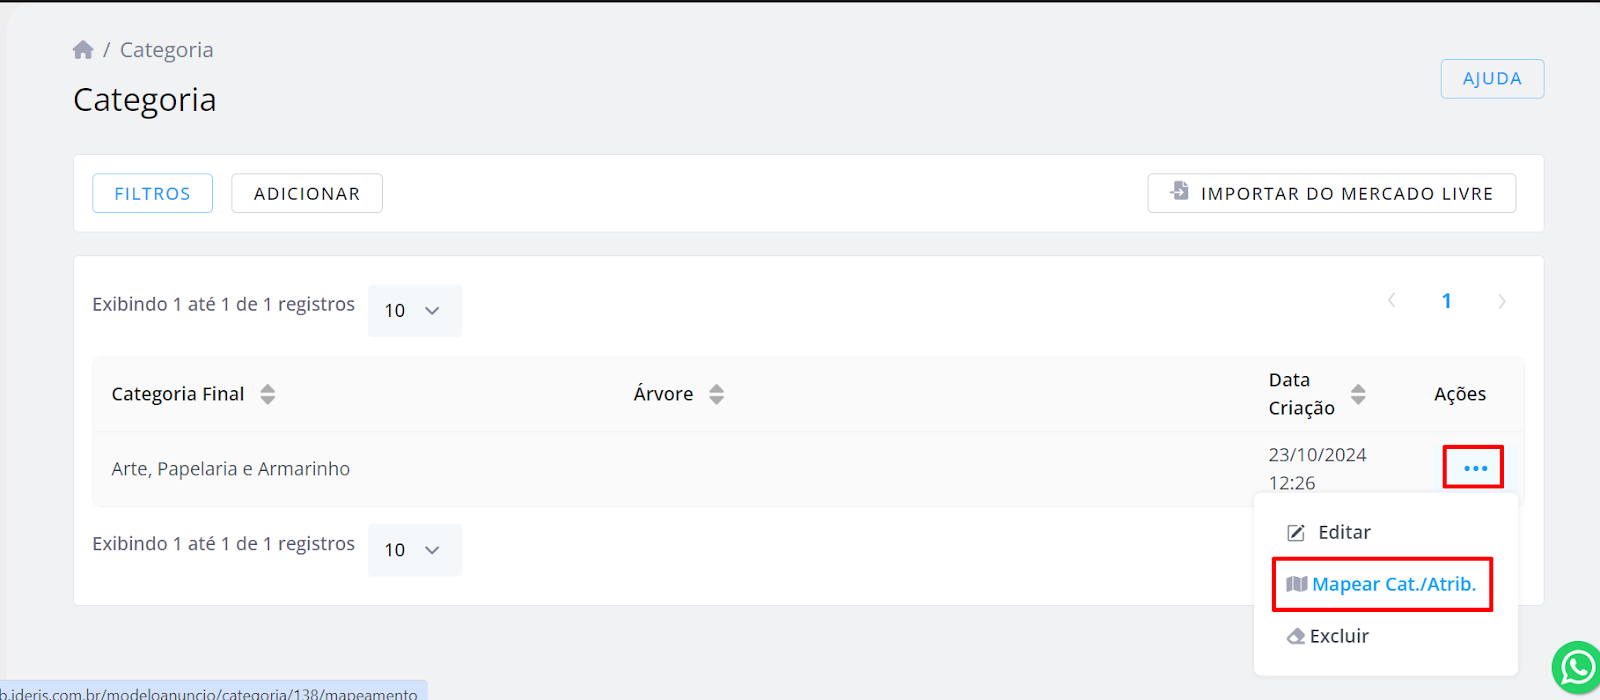Sort by Data Criação arrows

click(x=1357, y=394)
